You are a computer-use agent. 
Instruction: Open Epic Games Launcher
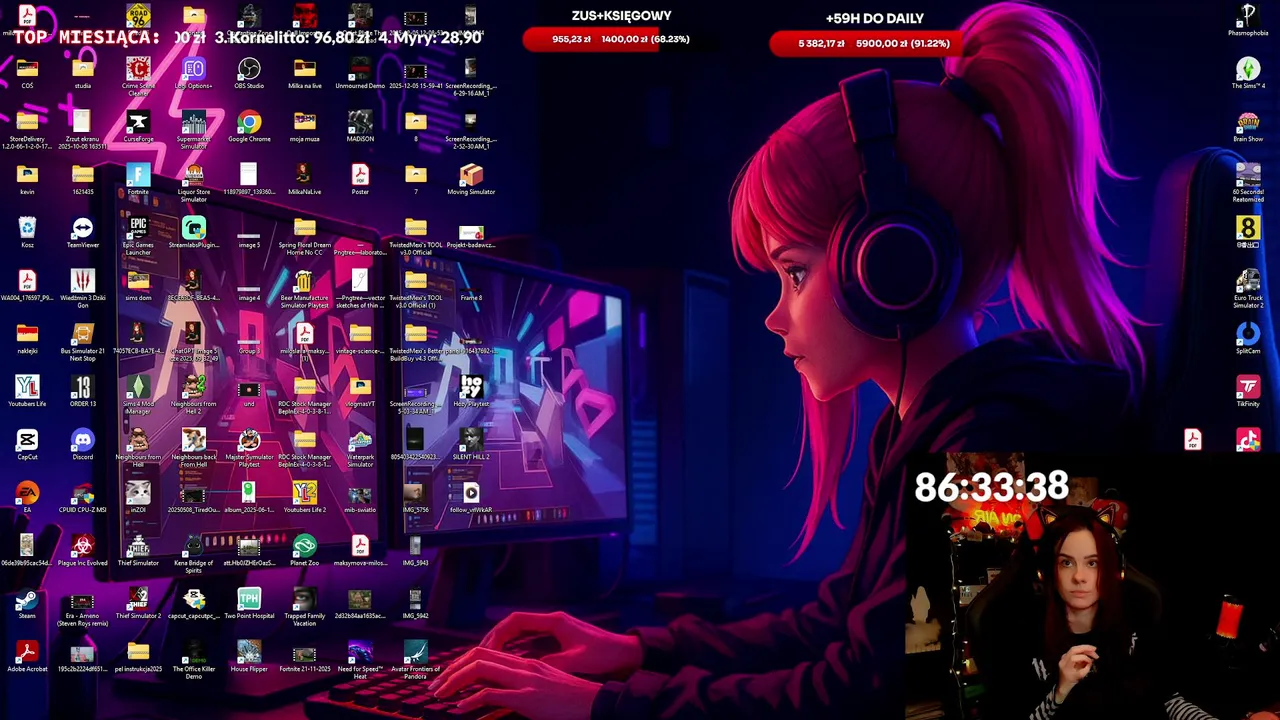[138, 234]
